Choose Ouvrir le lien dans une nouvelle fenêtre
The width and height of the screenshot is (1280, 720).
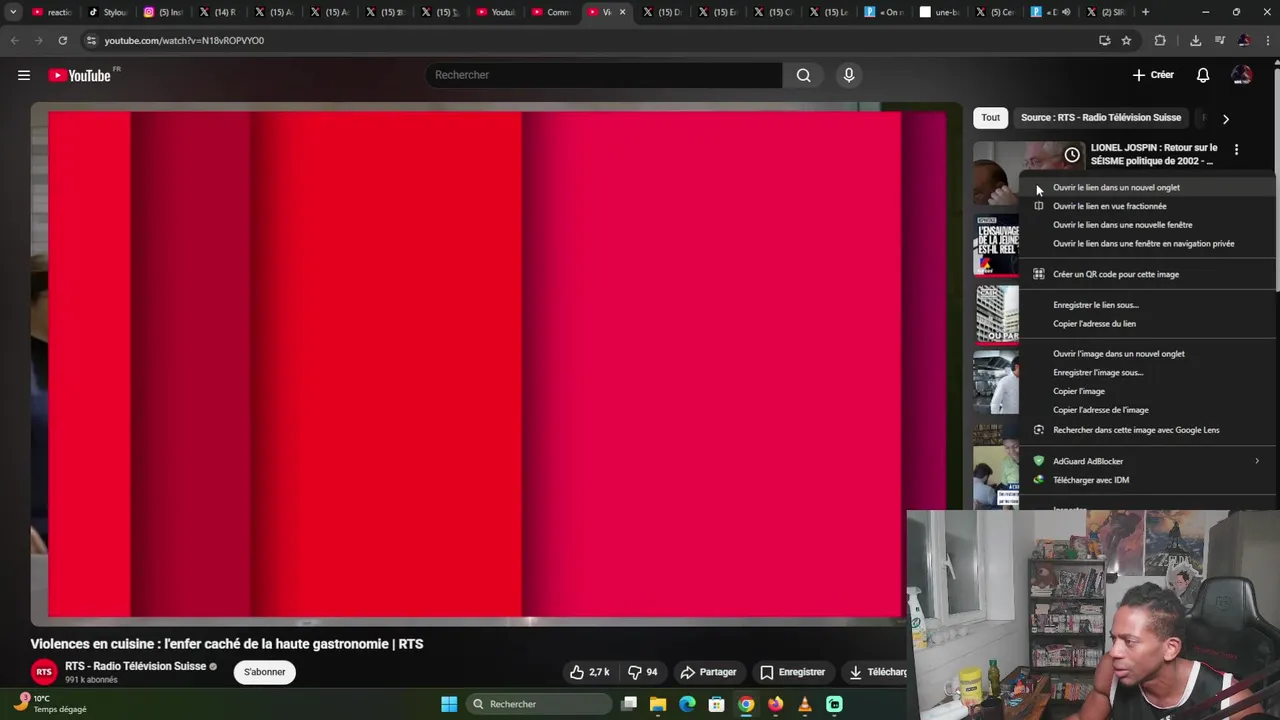tap(1122, 225)
